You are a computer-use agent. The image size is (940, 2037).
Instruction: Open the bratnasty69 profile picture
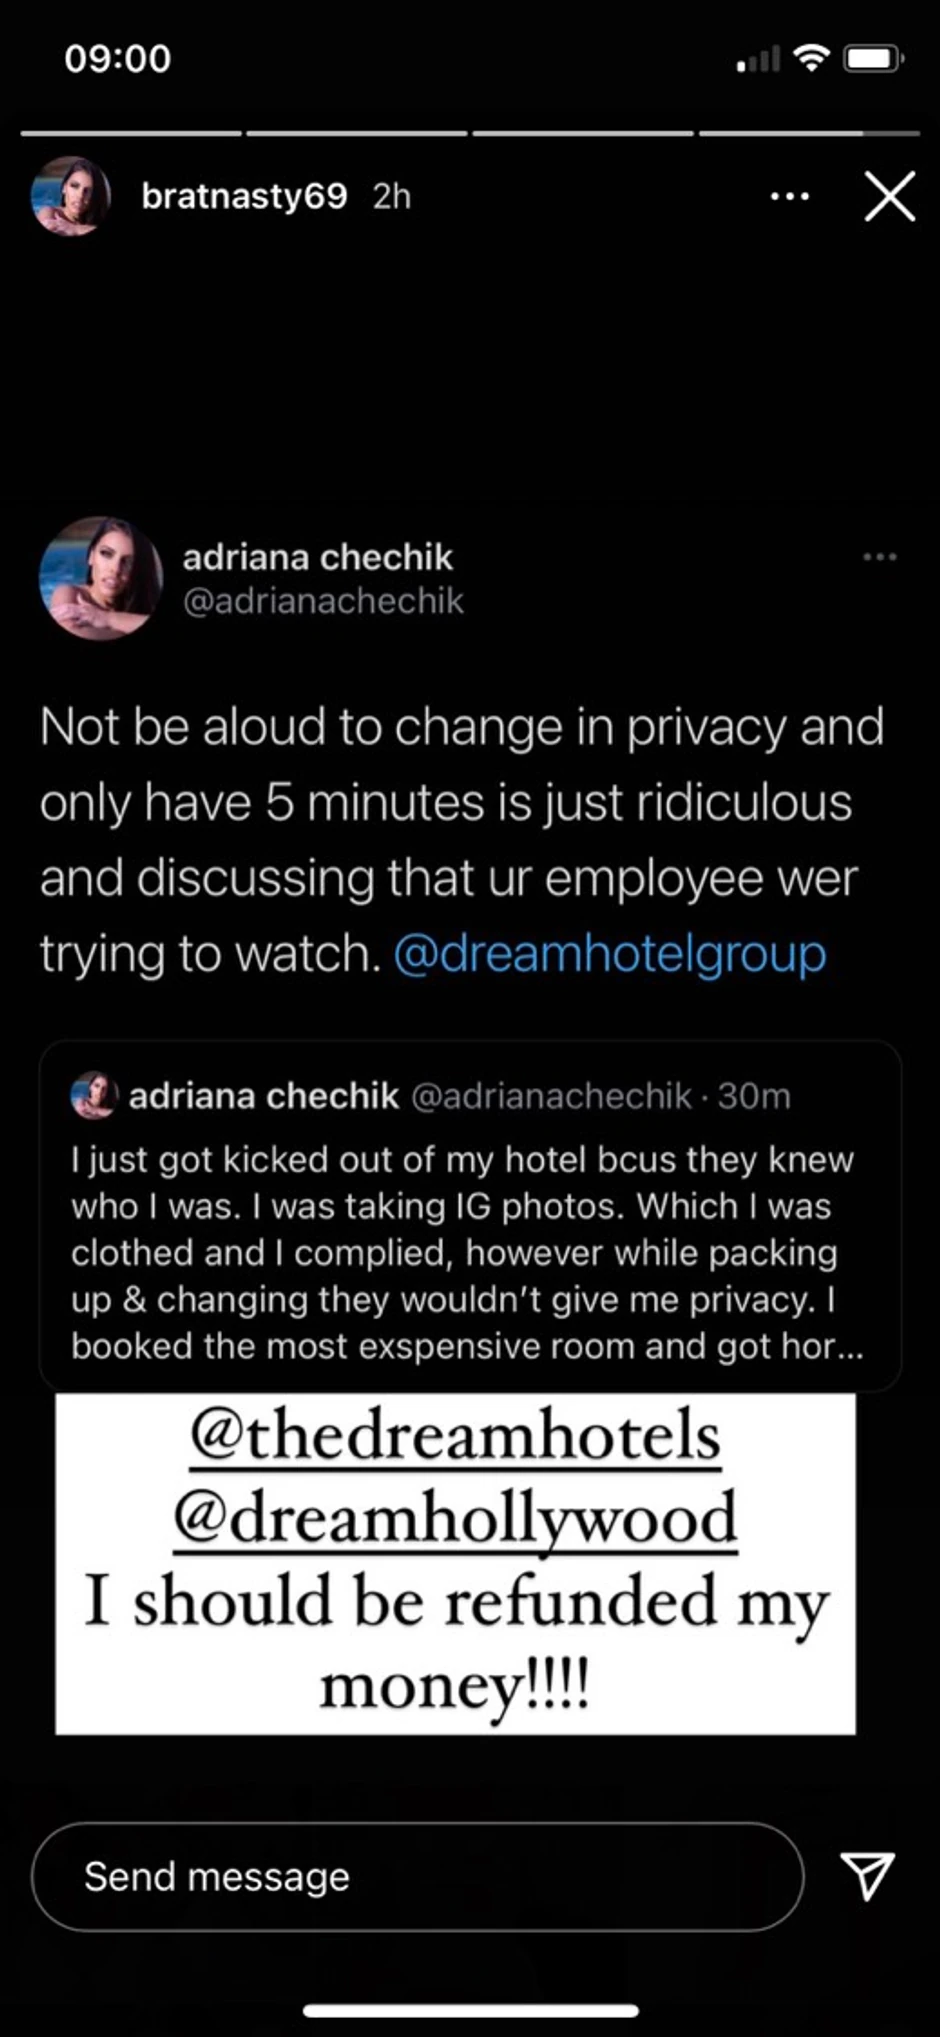70,196
